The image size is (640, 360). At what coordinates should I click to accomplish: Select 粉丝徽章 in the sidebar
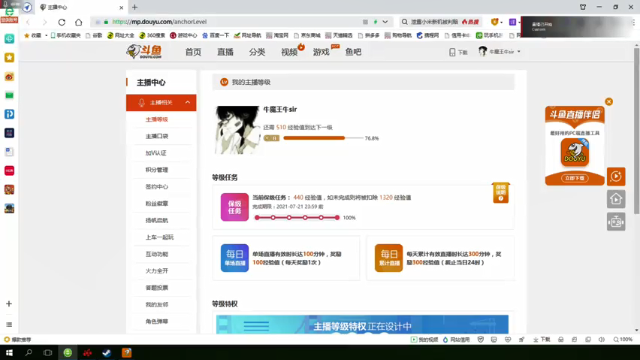157,203
